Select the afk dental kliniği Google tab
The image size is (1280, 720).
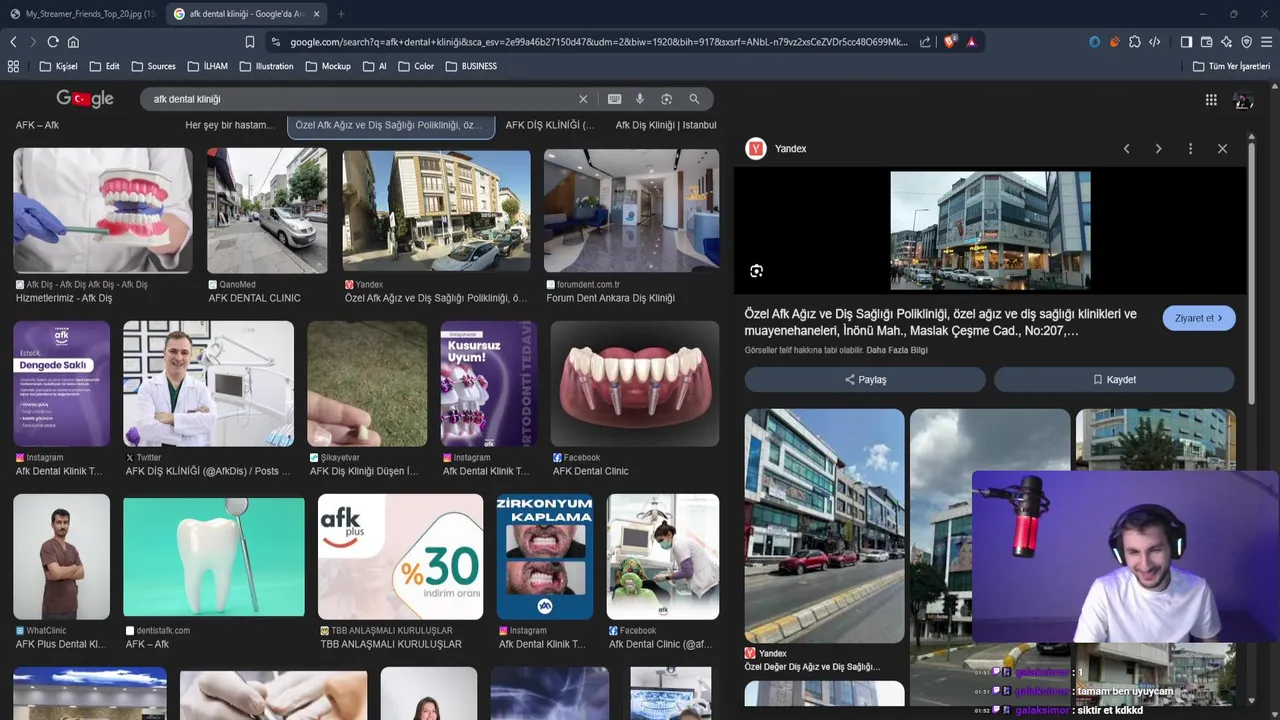(246, 14)
